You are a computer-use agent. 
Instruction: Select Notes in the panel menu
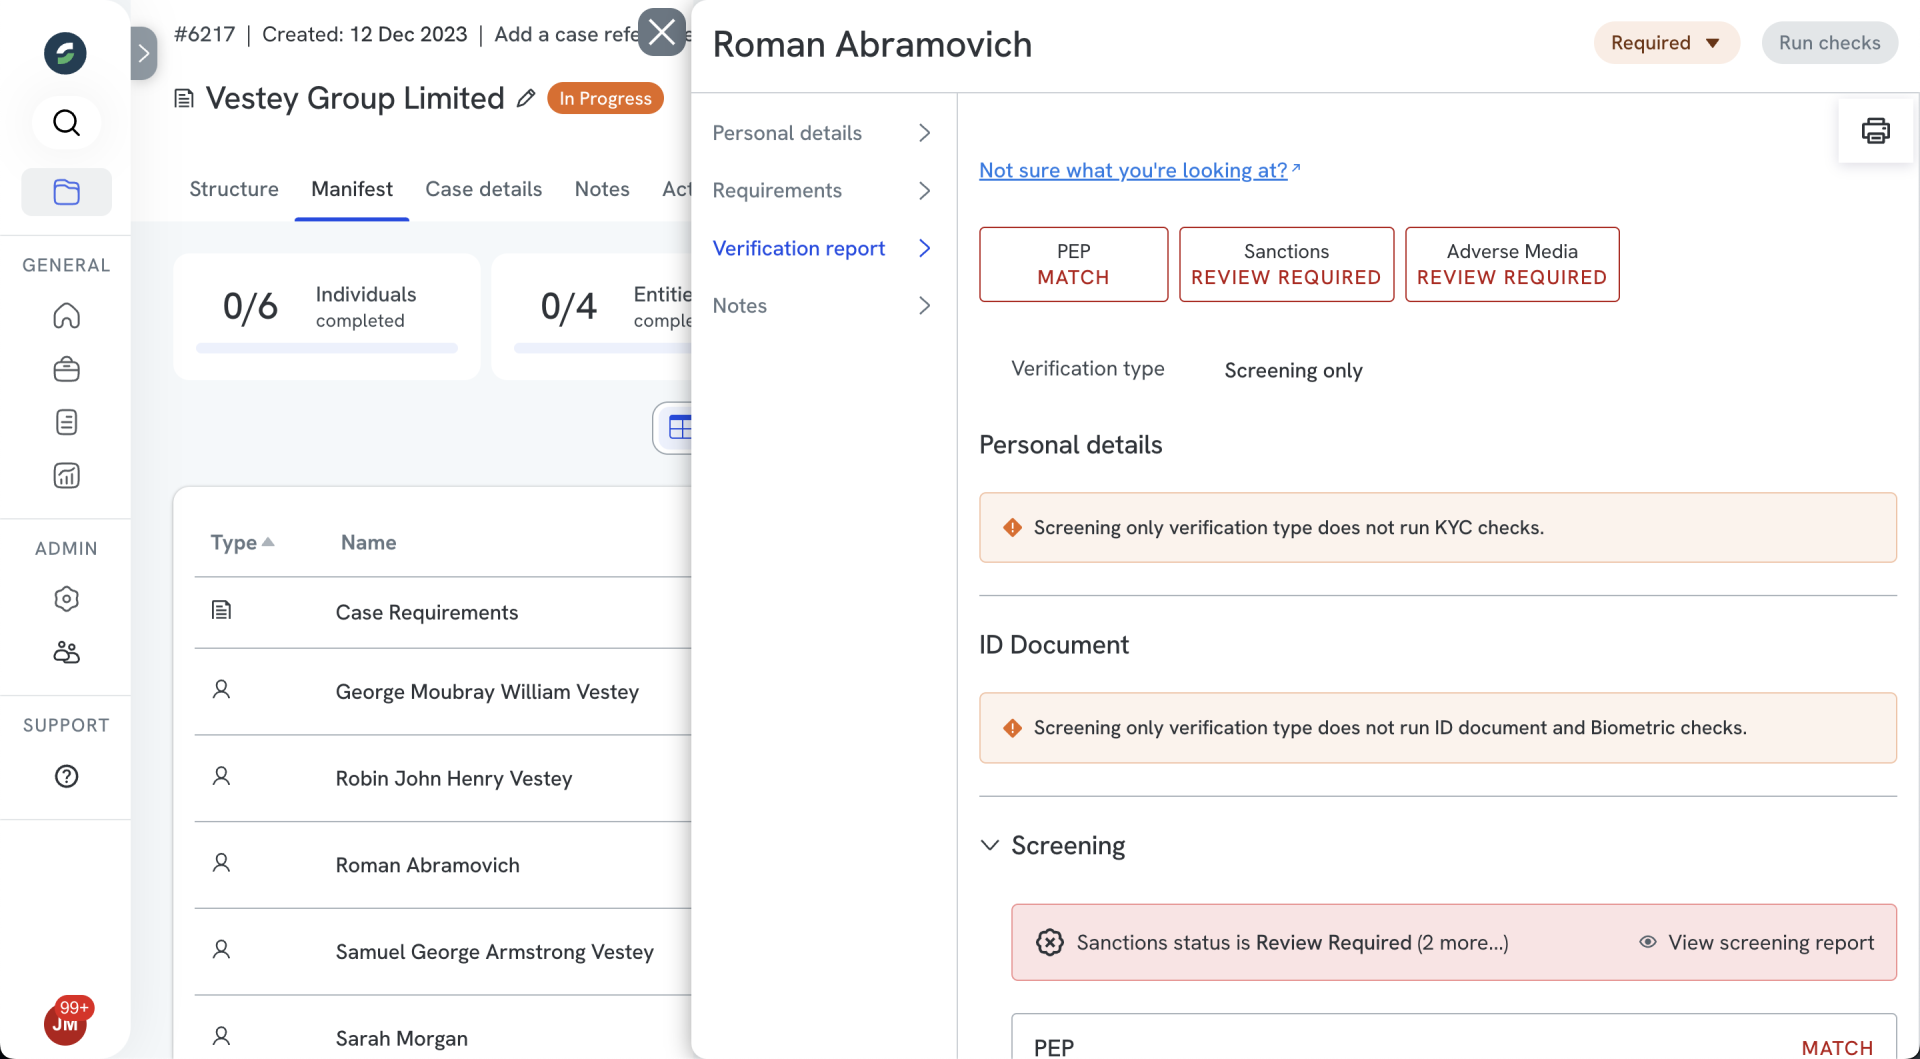pyautogui.click(x=824, y=306)
